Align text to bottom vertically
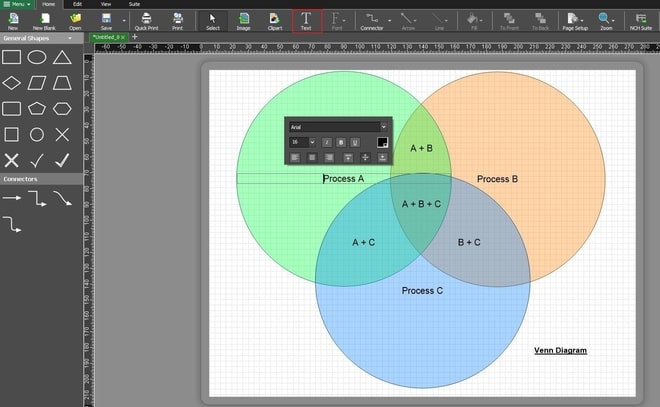Viewport: 660px width, 407px height. 382,157
